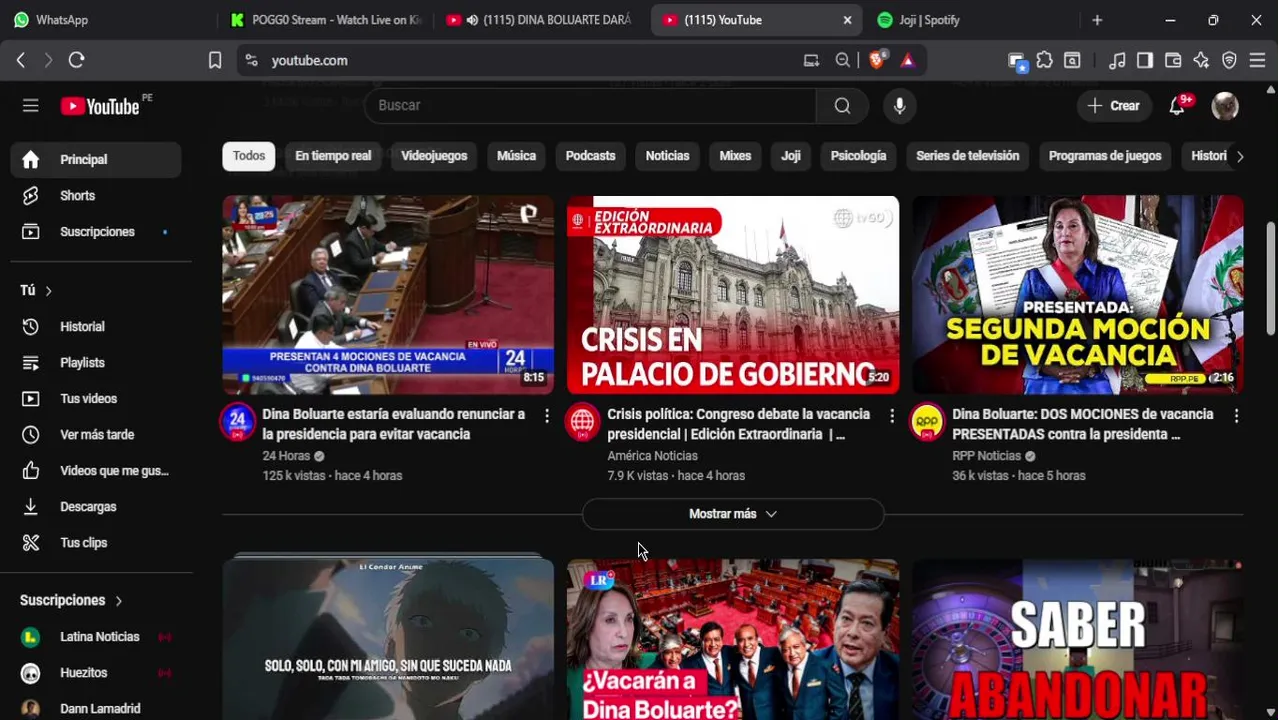The image size is (1278, 720).
Task: Open Historial in the sidebar
Action: coord(96,327)
